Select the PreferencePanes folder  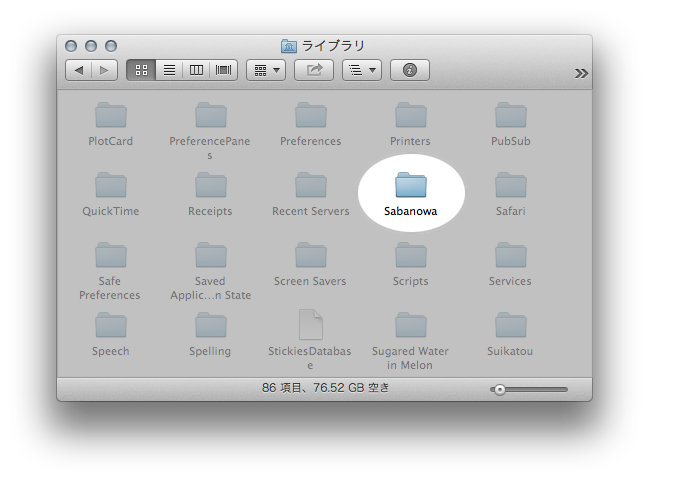pos(211,115)
